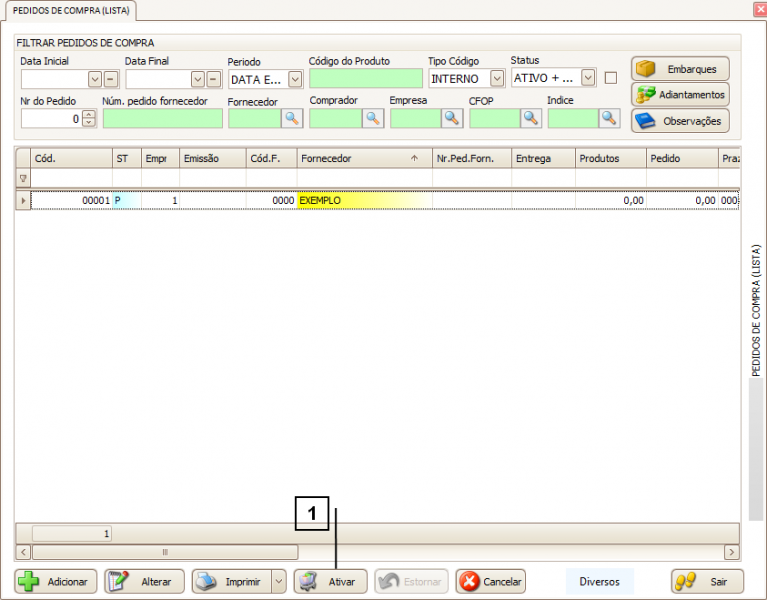Open Adiantamentos with the money icon
The height and width of the screenshot is (600, 767).
(x=680, y=95)
